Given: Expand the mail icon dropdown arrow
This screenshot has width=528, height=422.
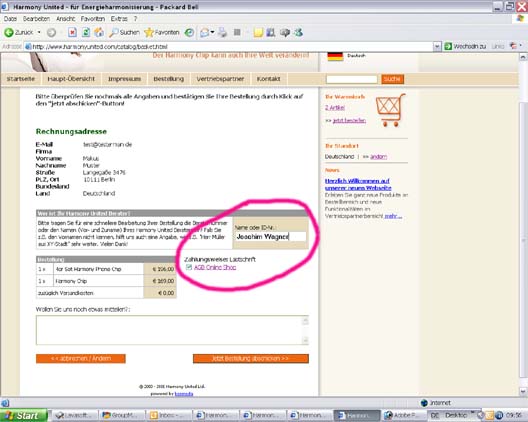Looking at the screenshot, I should click(212, 32).
